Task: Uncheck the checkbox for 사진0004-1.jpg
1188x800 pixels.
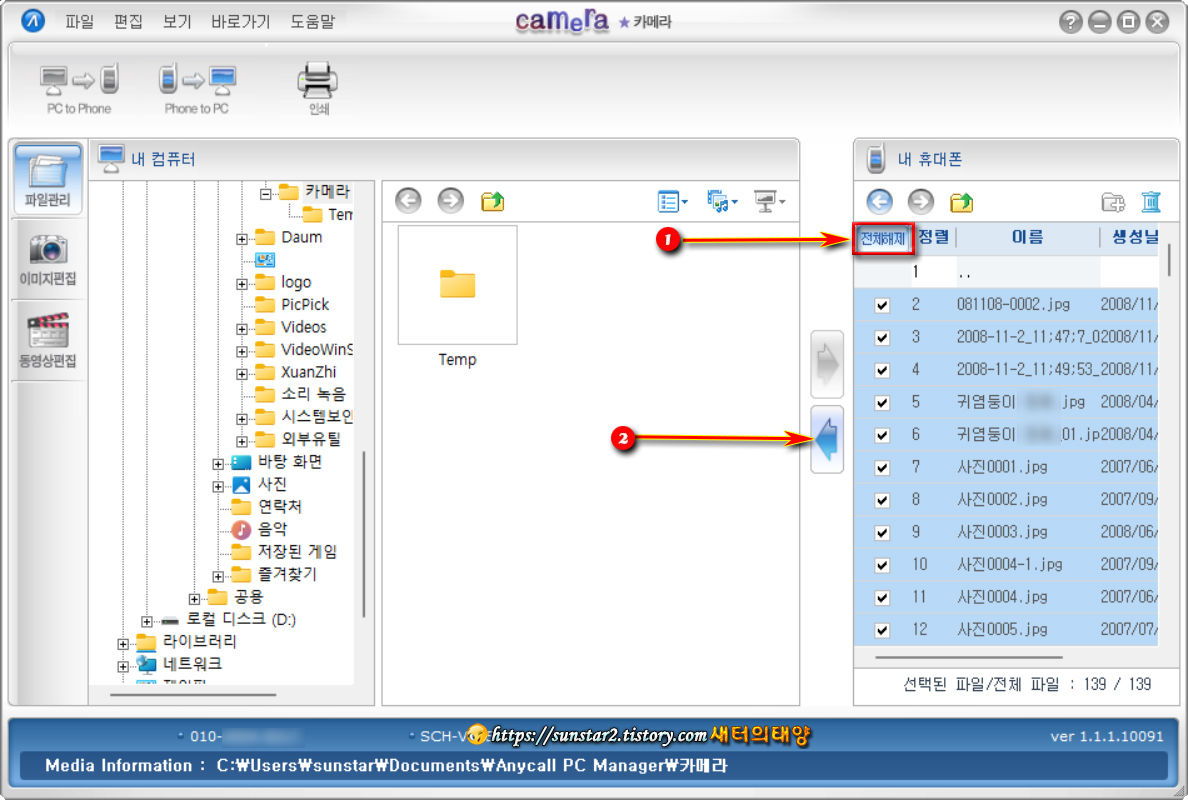Action: (x=882, y=566)
